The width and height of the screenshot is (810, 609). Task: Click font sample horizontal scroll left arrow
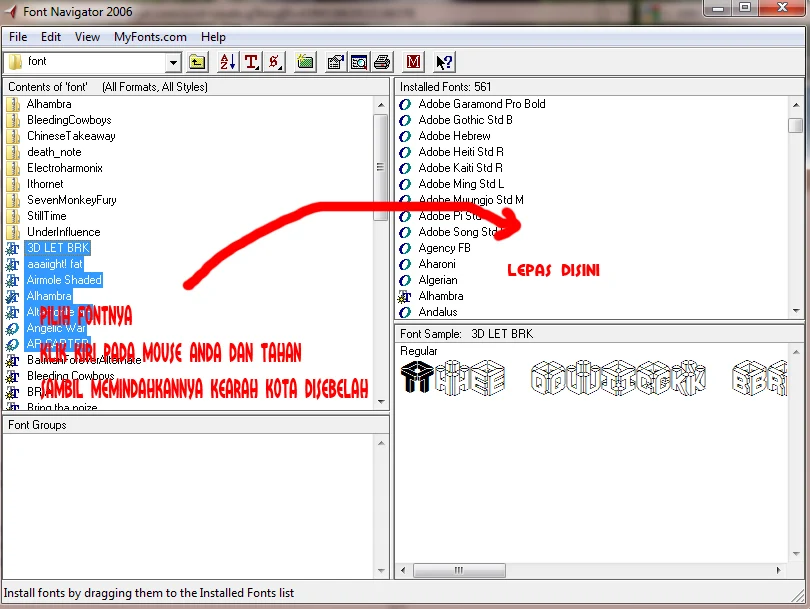click(x=403, y=570)
